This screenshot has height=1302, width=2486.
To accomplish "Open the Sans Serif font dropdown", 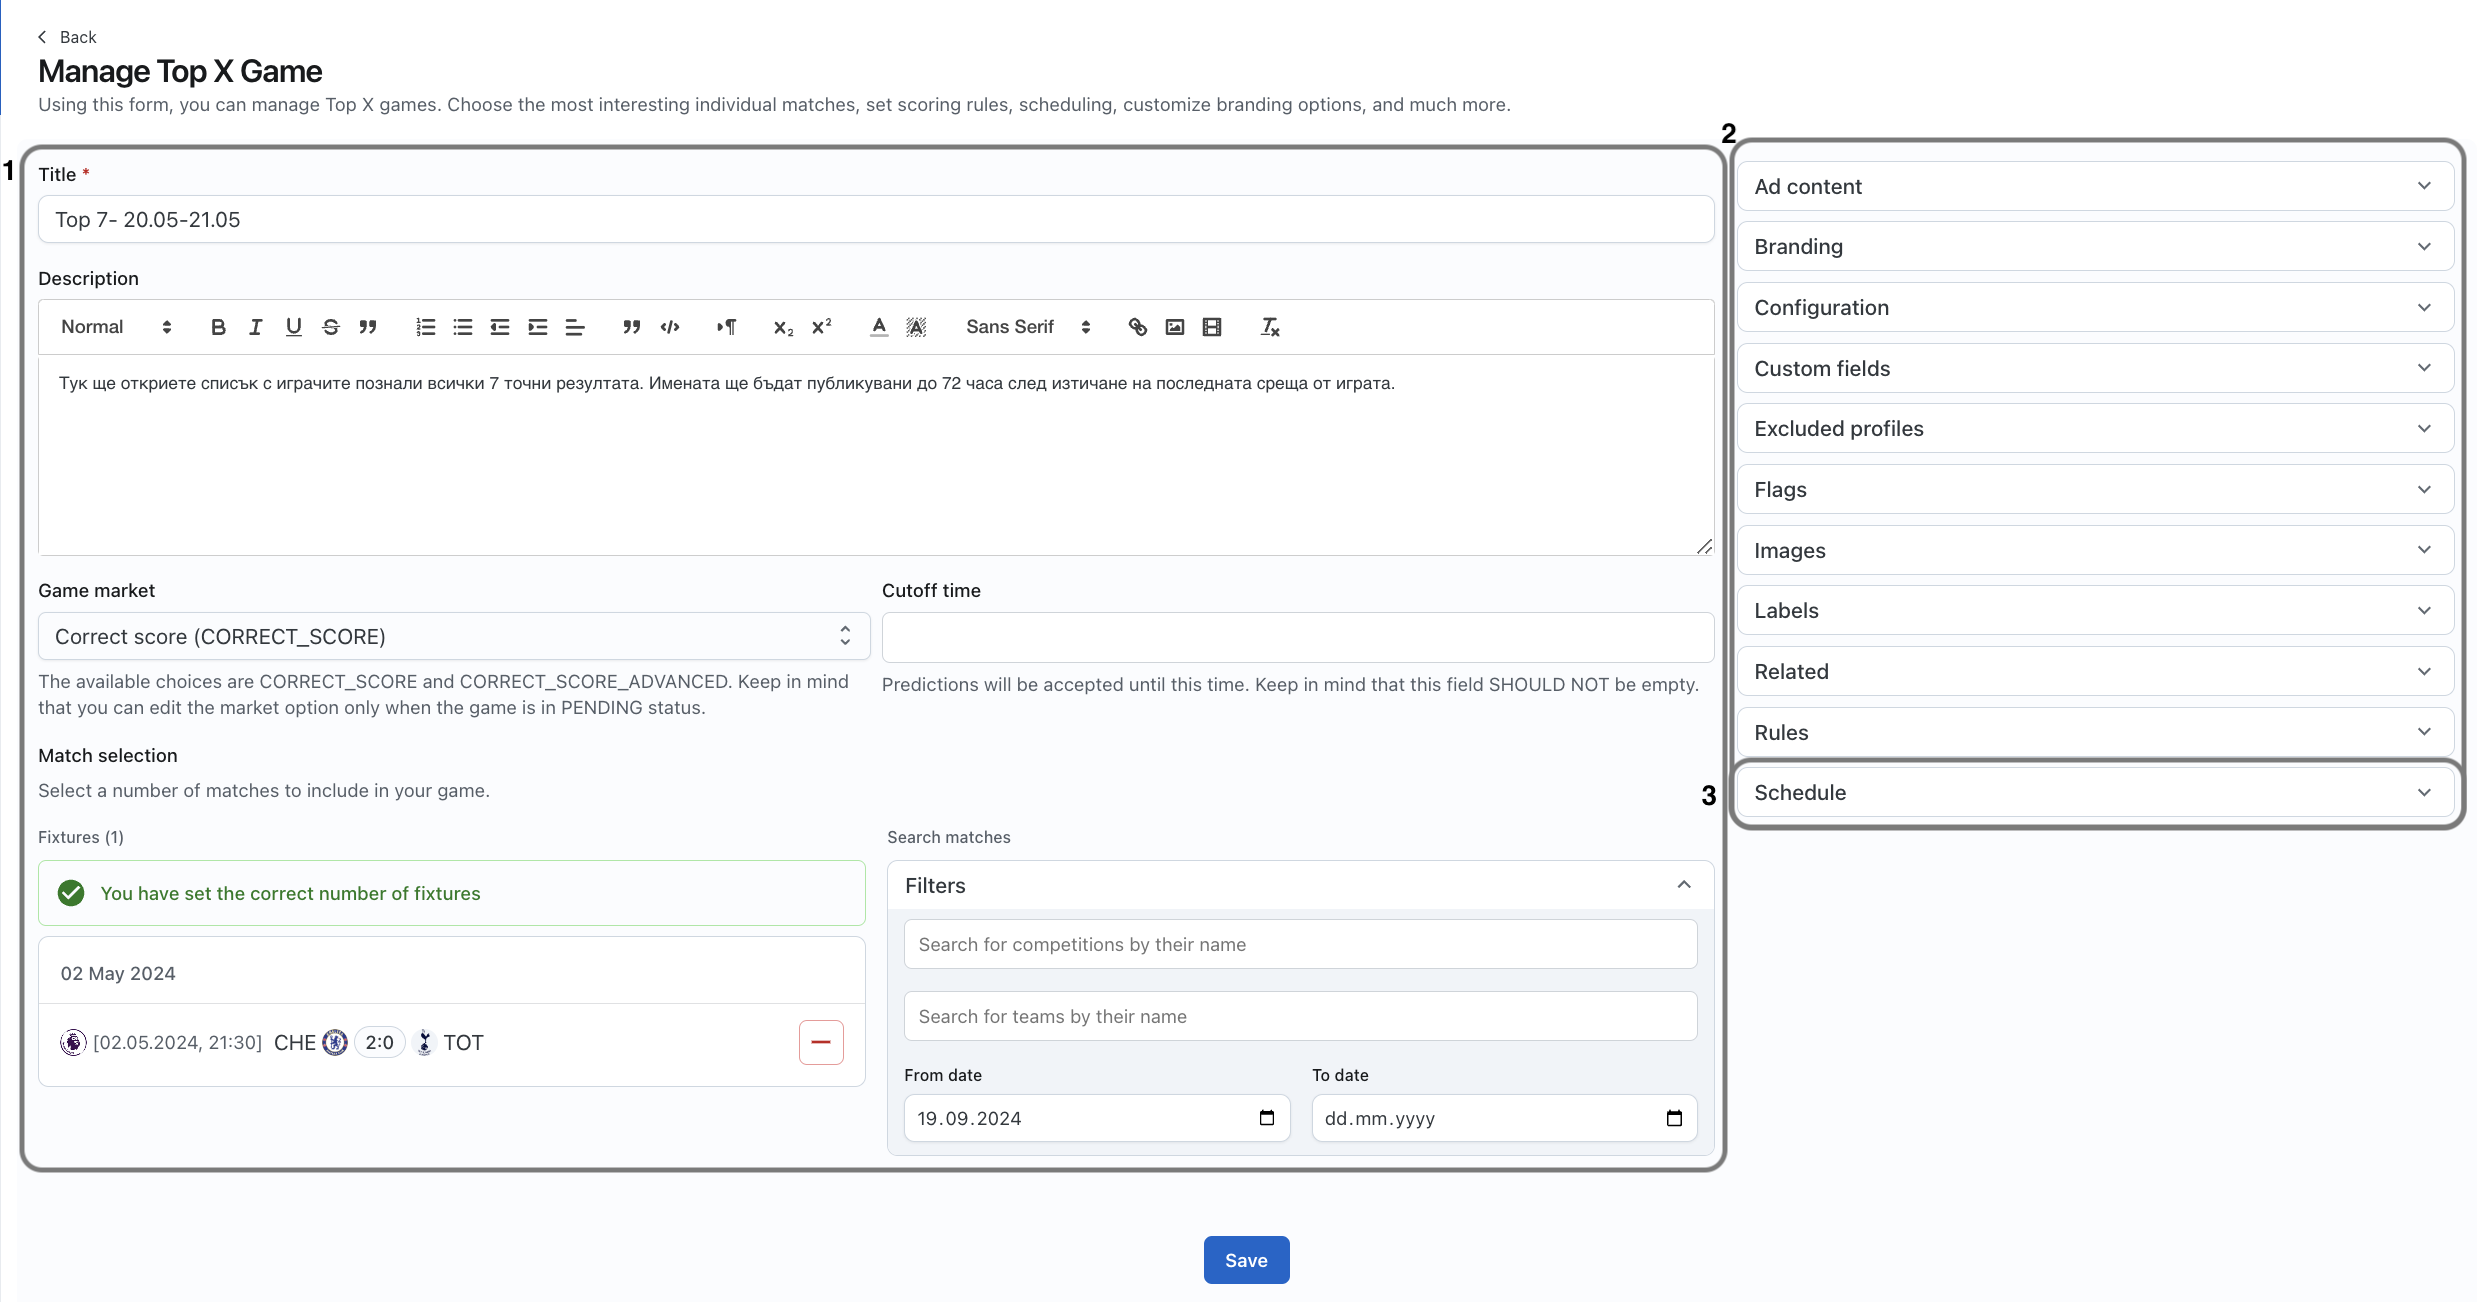I will (x=1028, y=327).
